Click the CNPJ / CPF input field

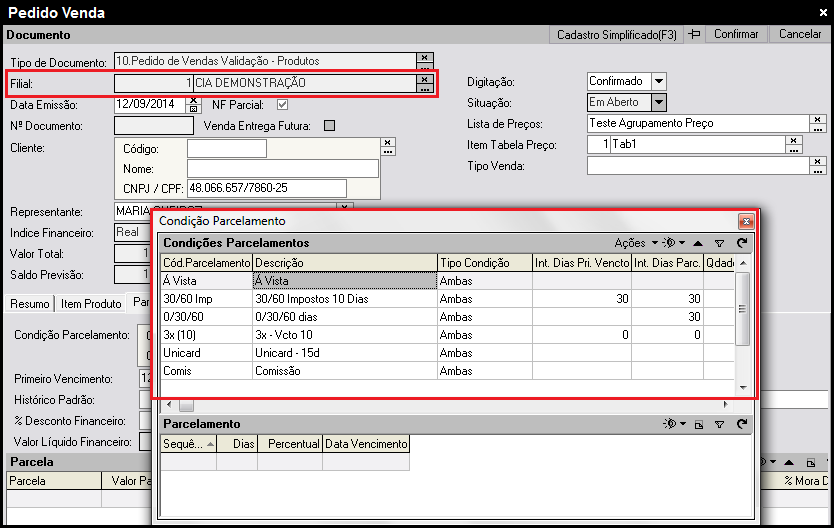(x=266, y=188)
